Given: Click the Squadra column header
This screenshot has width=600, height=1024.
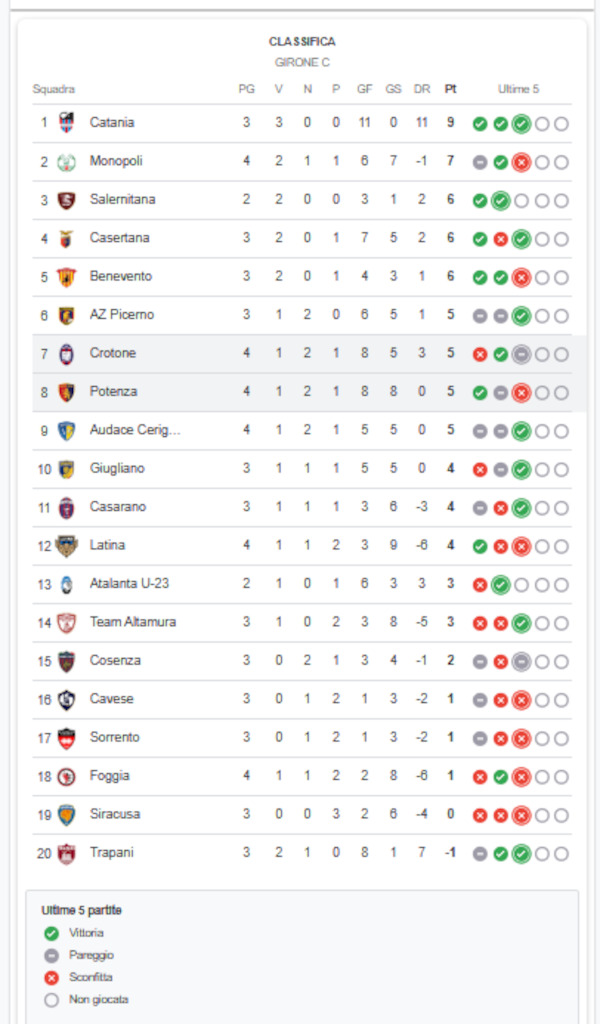Looking at the screenshot, I should 54,89.
